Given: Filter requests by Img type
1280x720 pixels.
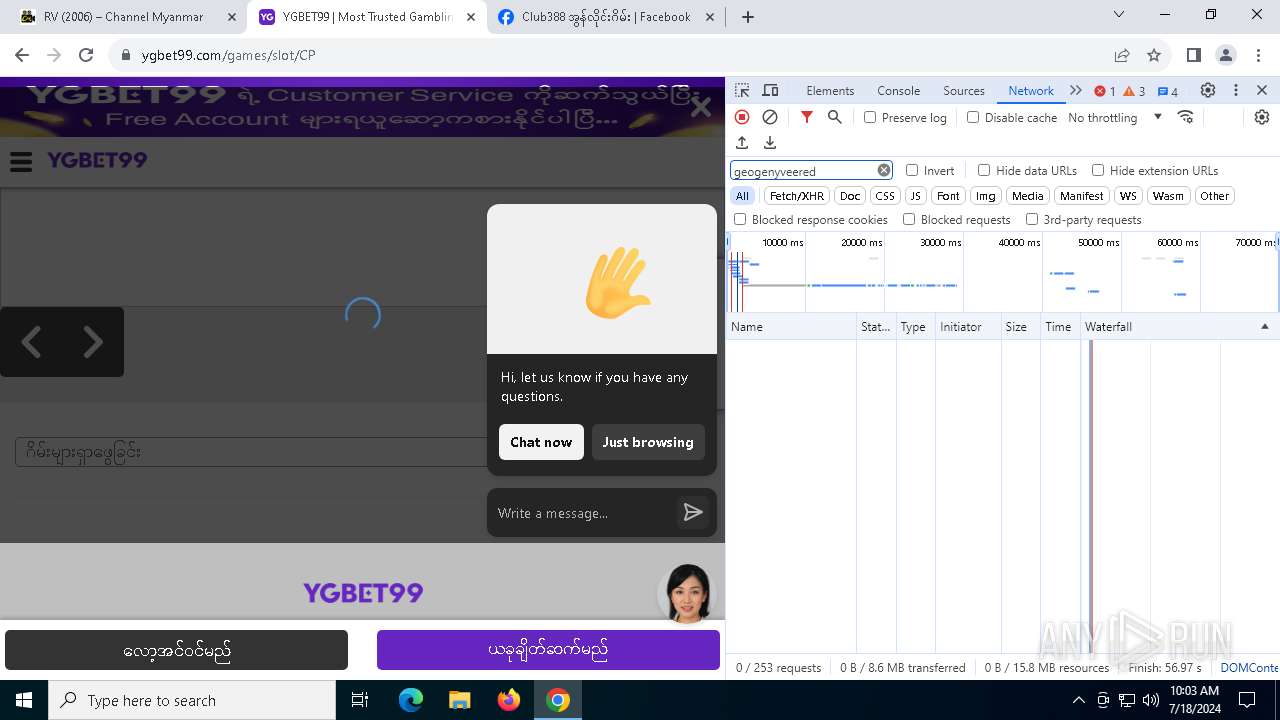Looking at the screenshot, I should (x=986, y=196).
